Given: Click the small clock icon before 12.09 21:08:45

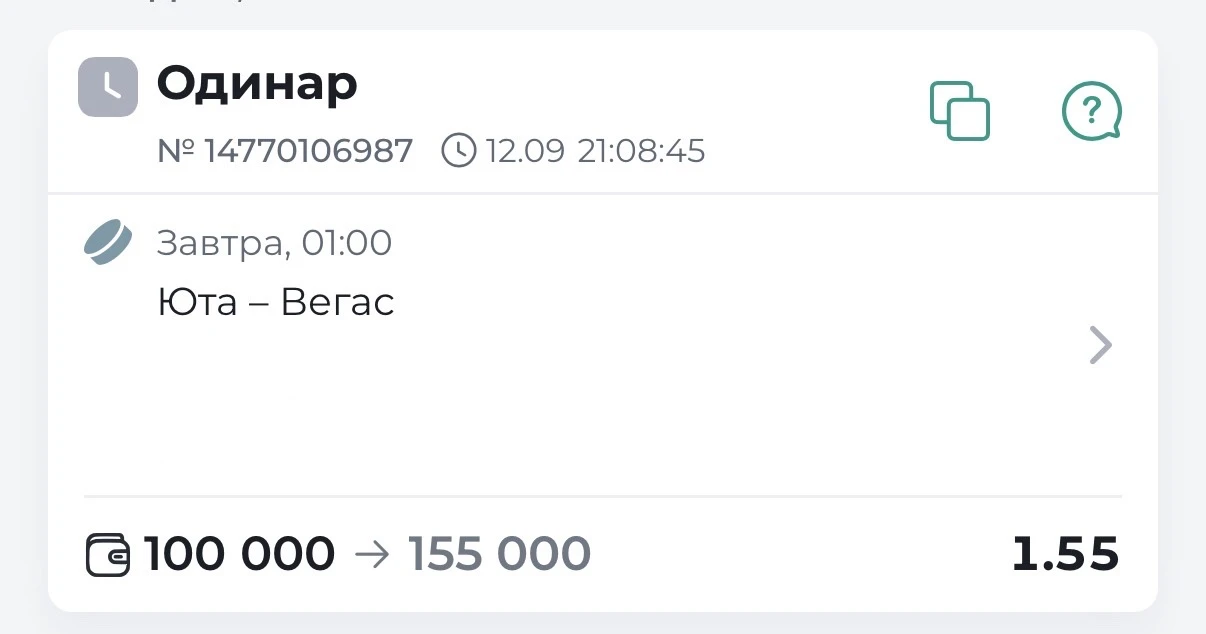Looking at the screenshot, I should [459, 151].
